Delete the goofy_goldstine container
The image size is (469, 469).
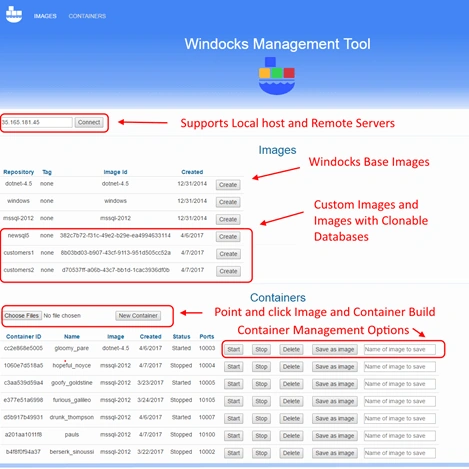point(291,384)
